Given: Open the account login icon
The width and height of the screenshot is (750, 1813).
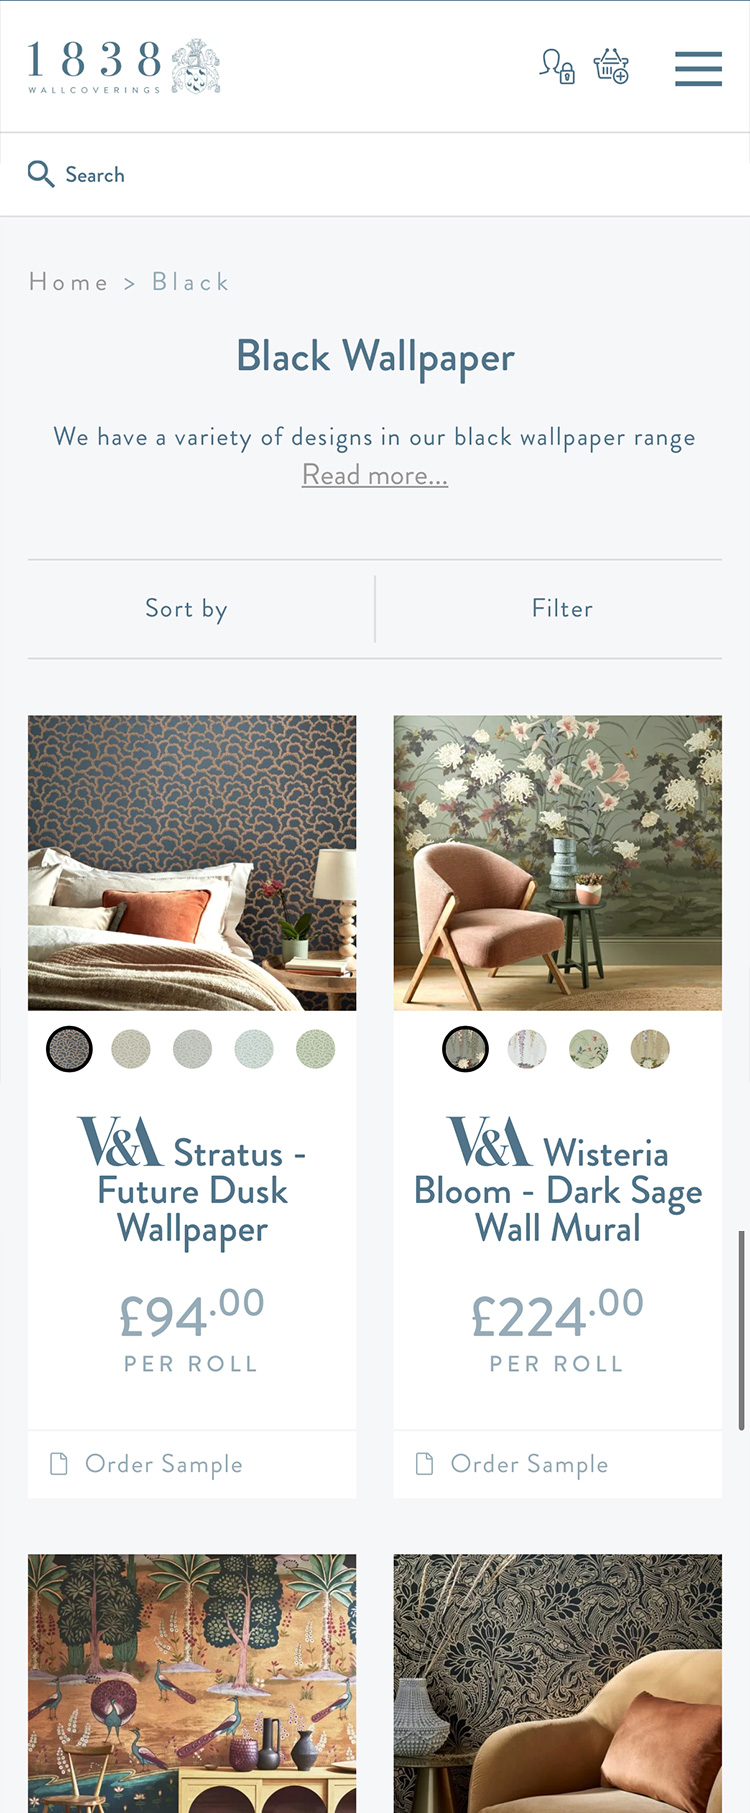Looking at the screenshot, I should 557,66.
